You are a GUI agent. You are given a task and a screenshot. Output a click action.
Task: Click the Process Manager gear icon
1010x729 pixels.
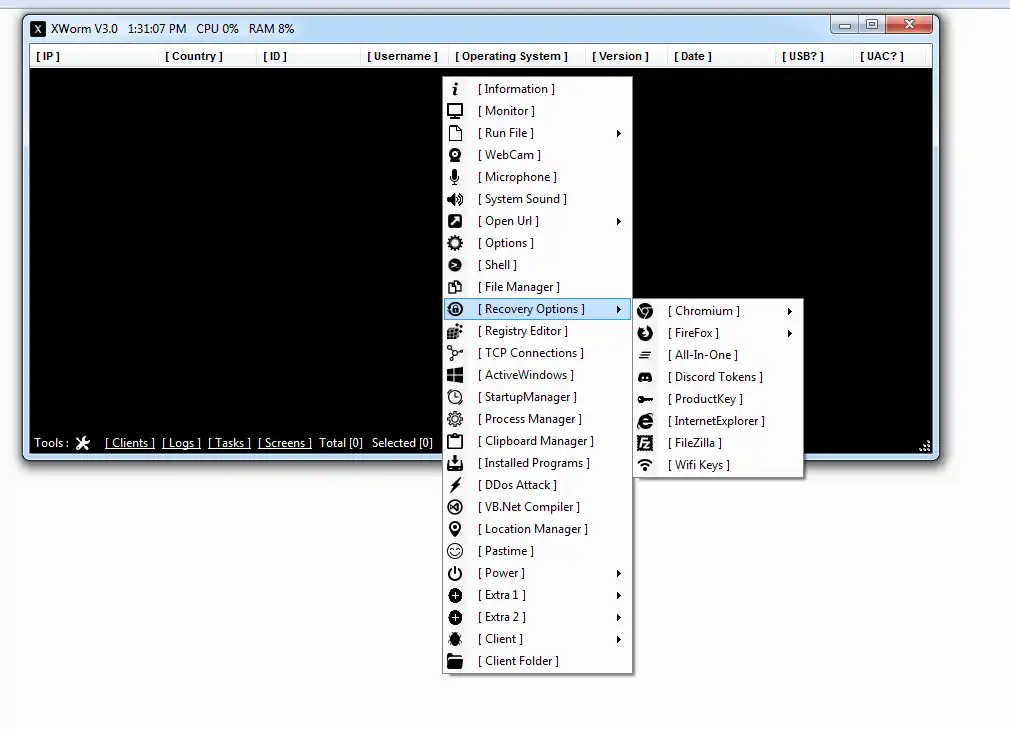pos(455,419)
